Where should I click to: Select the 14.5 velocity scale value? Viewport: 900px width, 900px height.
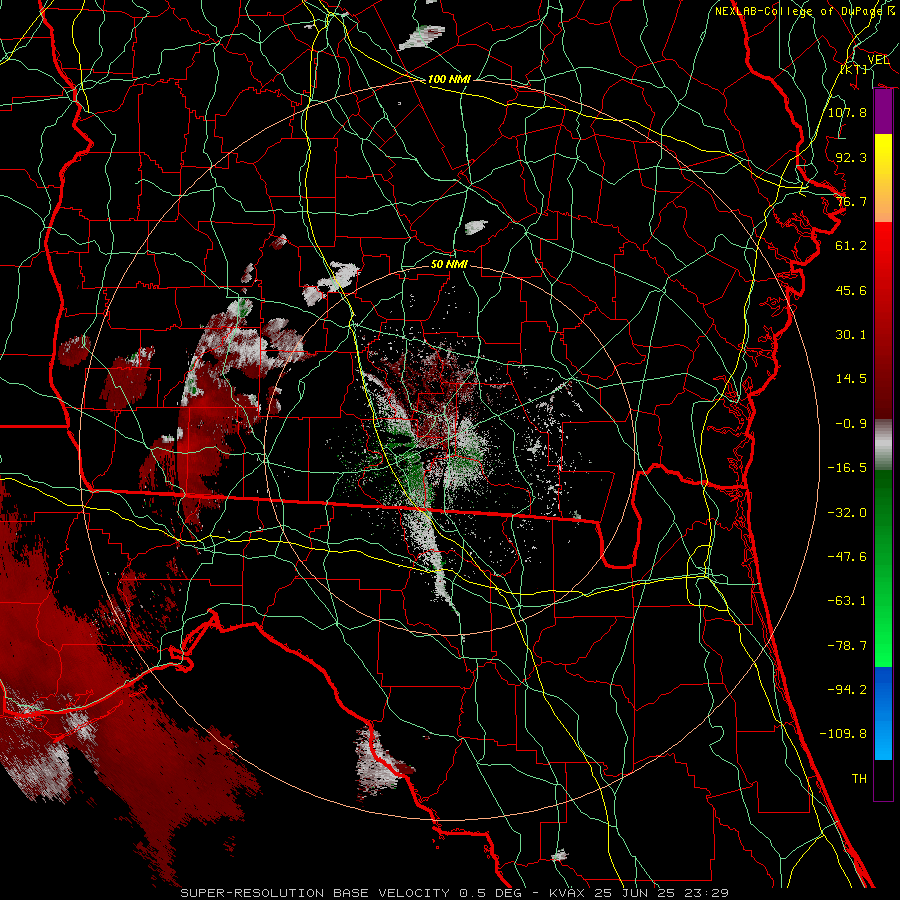(x=851, y=379)
